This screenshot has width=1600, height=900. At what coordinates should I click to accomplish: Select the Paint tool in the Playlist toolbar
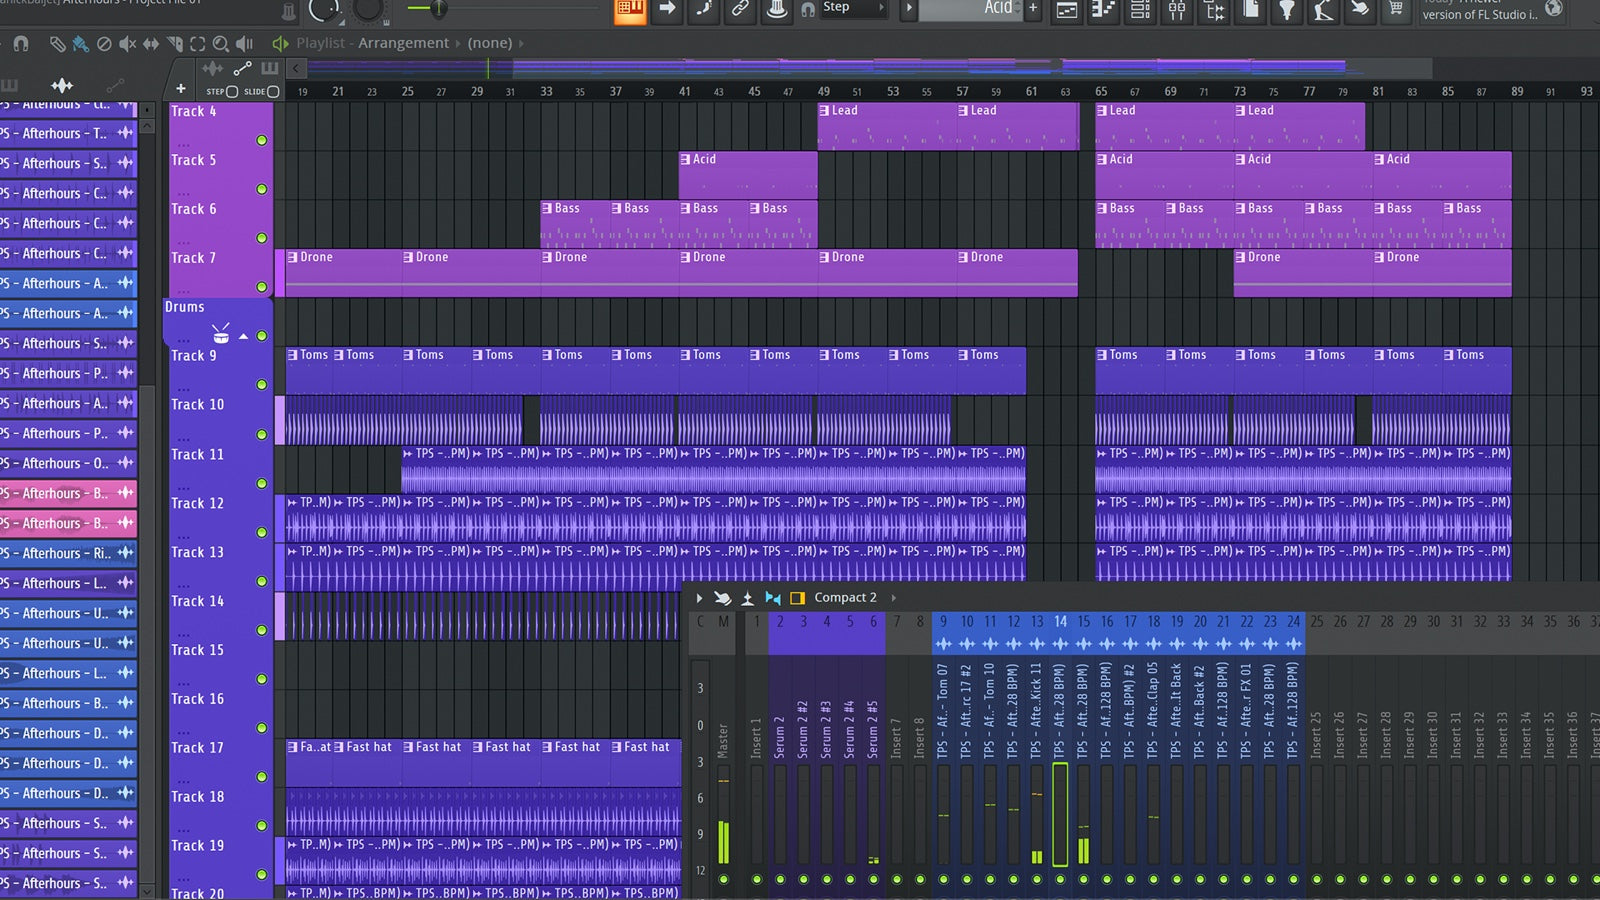(x=81, y=44)
